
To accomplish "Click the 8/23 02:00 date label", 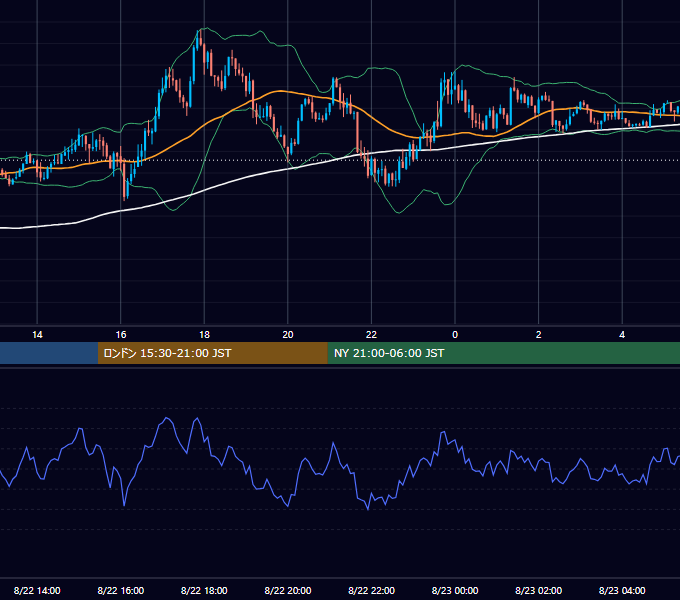I will (539, 590).
